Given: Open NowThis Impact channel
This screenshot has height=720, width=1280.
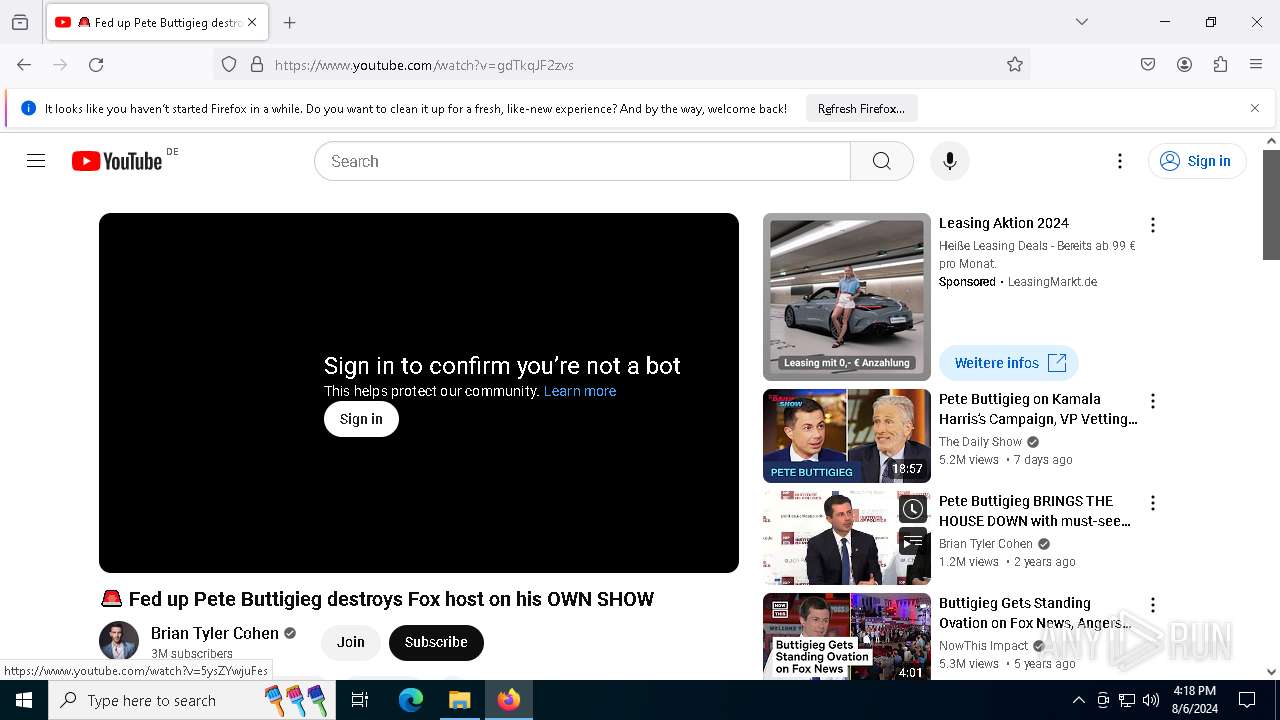Looking at the screenshot, I should (983, 646).
